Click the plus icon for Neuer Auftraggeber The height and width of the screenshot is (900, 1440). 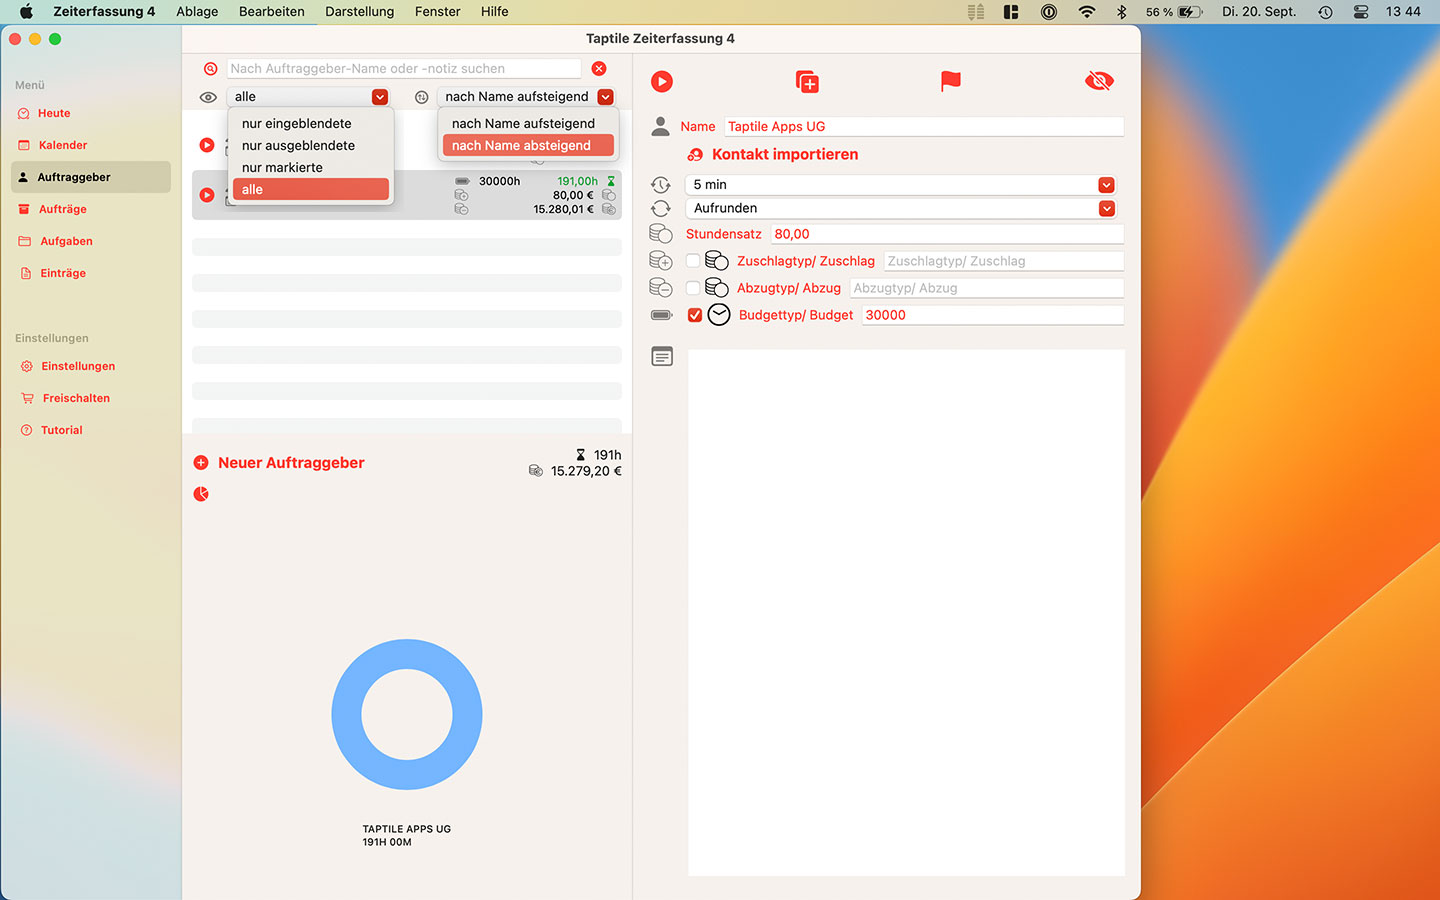(x=201, y=463)
